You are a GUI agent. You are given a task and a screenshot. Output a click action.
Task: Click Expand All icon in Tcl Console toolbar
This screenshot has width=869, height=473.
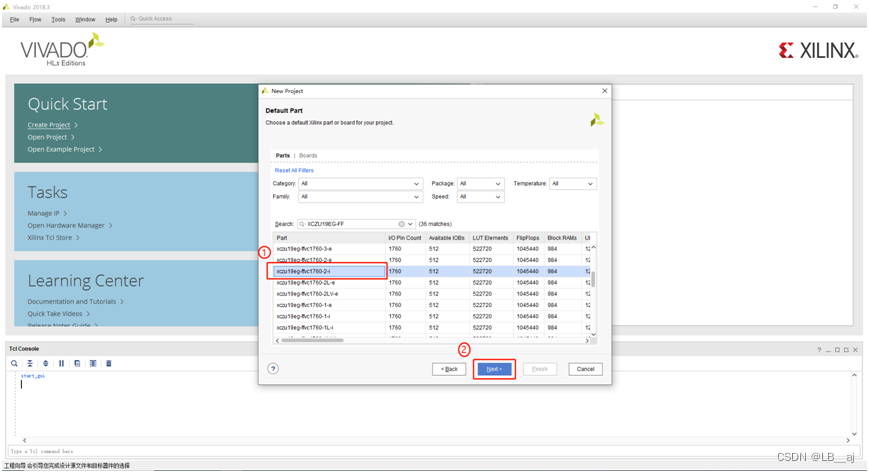45,363
